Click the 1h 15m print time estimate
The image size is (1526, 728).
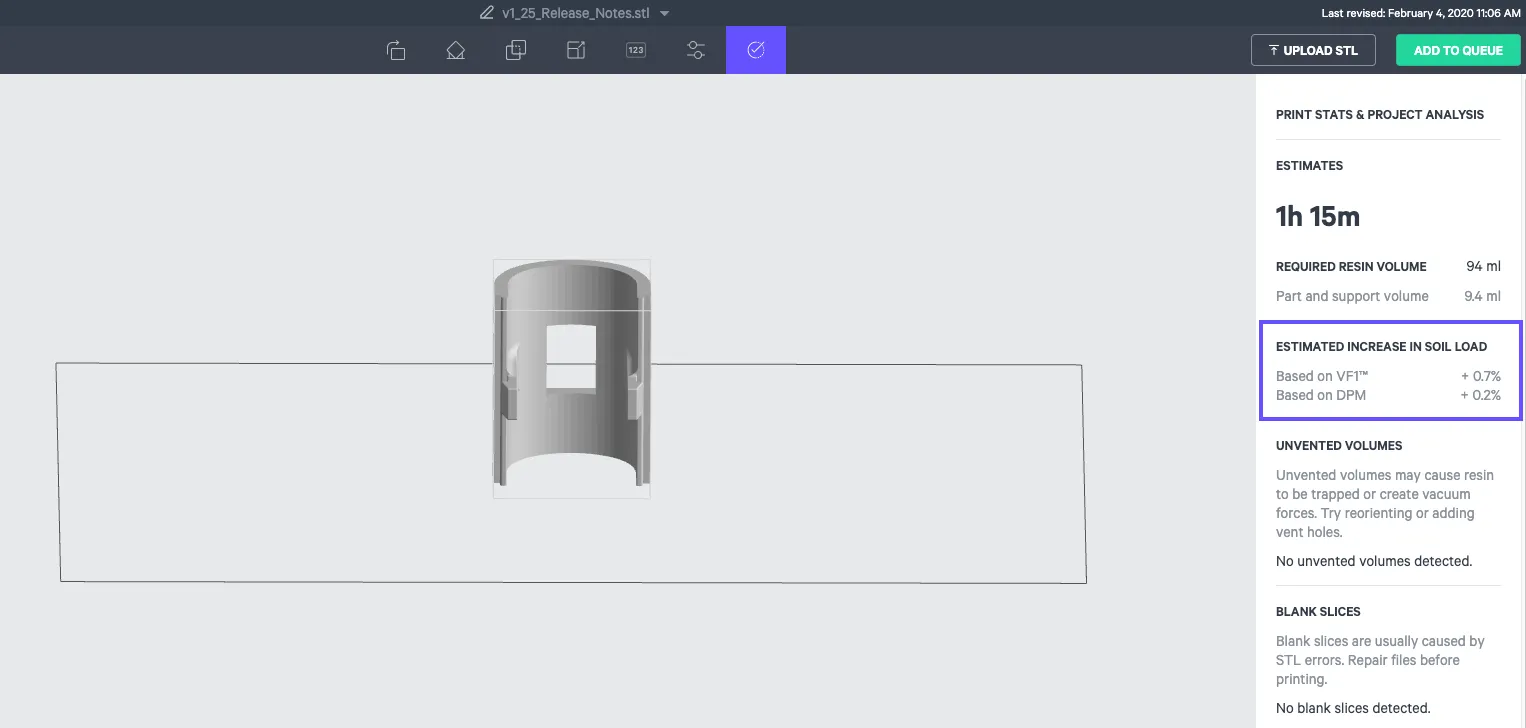tap(1318, 217)
